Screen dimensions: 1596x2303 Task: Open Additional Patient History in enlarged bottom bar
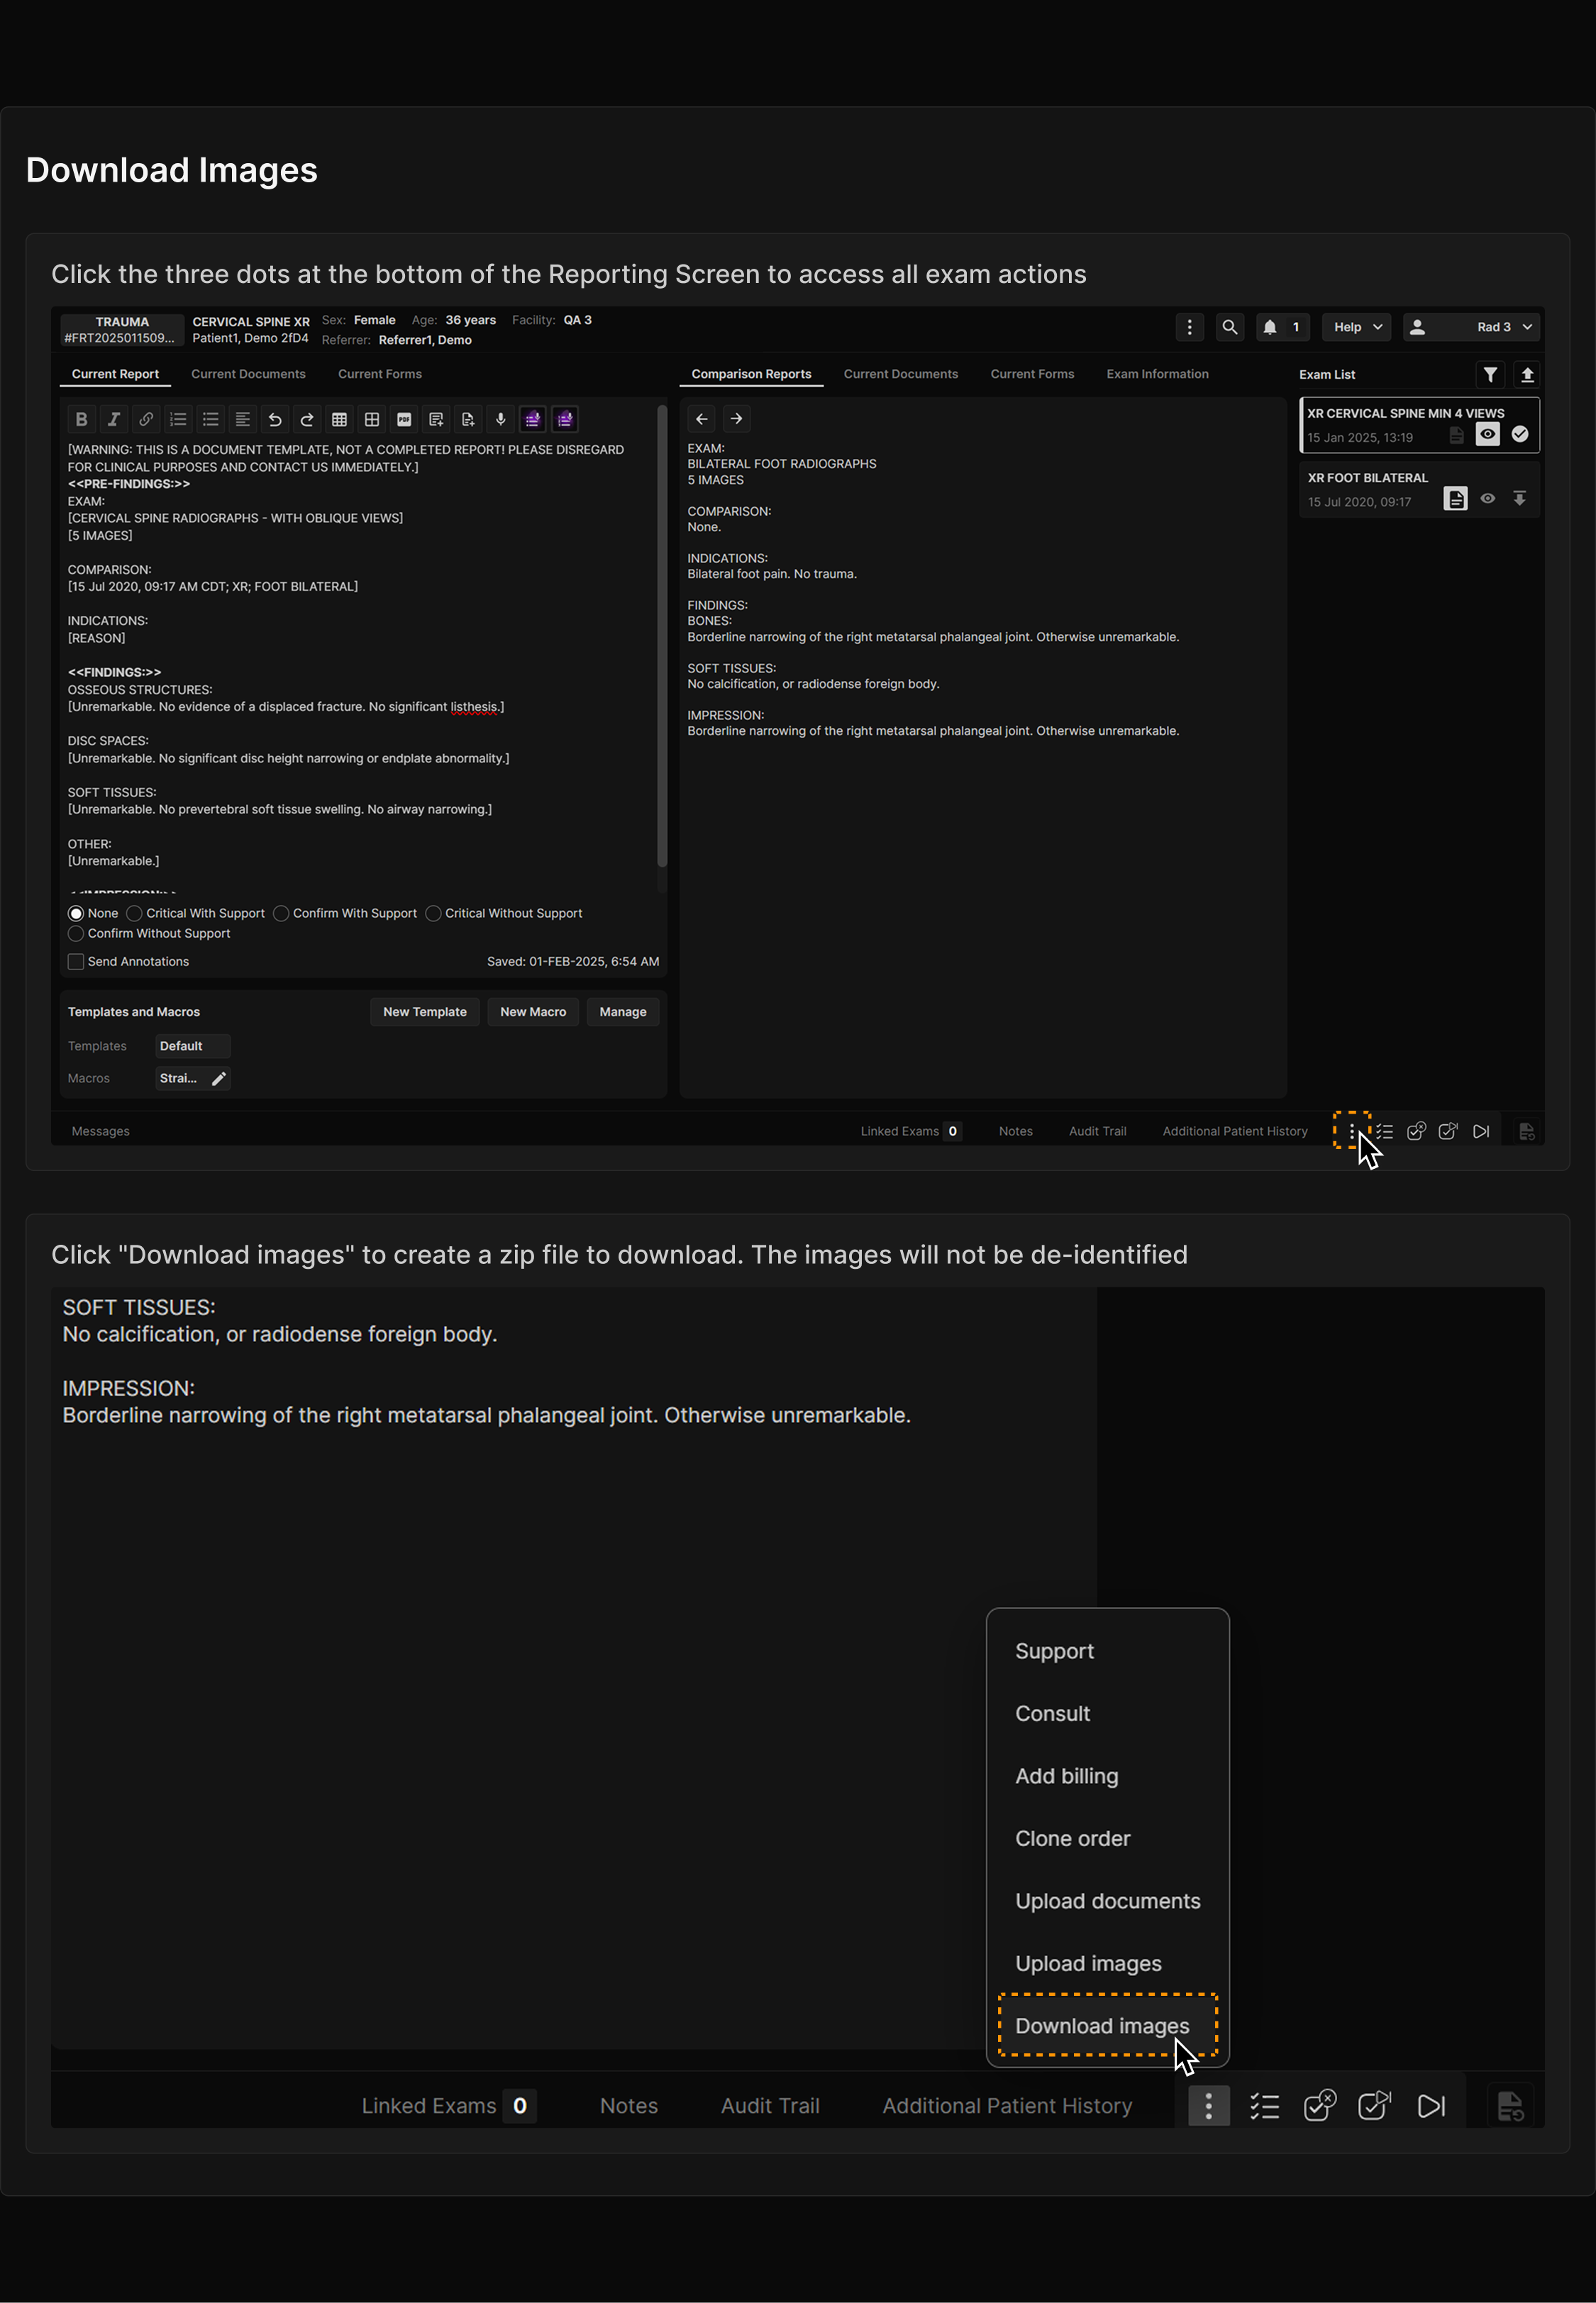click(x=1007, y=2106)
